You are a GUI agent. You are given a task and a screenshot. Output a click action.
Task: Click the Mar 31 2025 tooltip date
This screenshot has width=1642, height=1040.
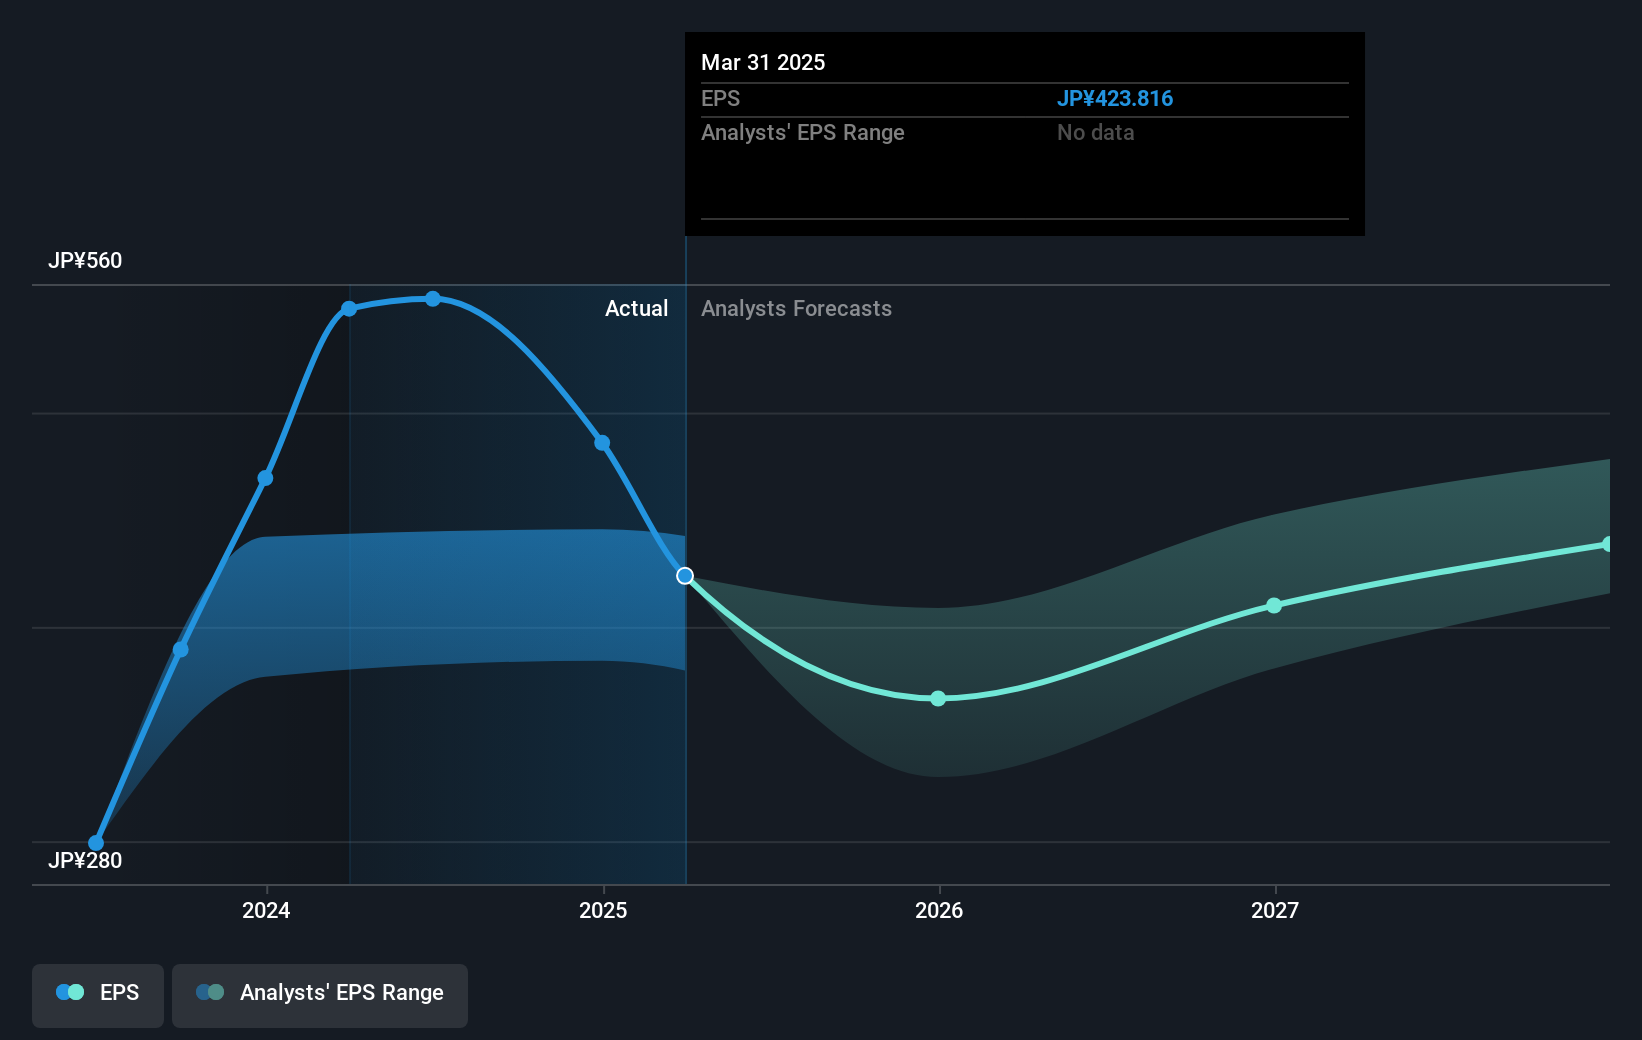pos(763,62)
